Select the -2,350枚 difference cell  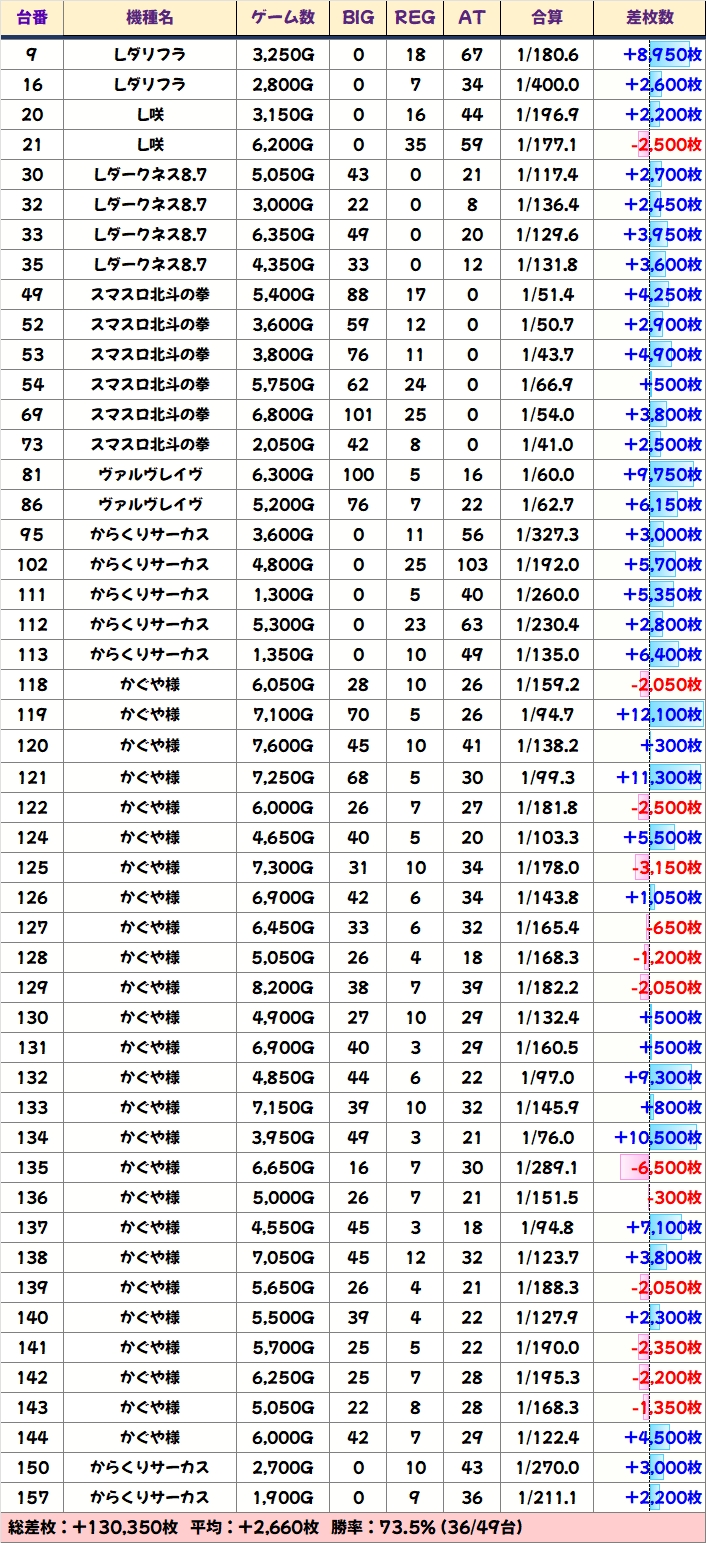(650, 1347)
